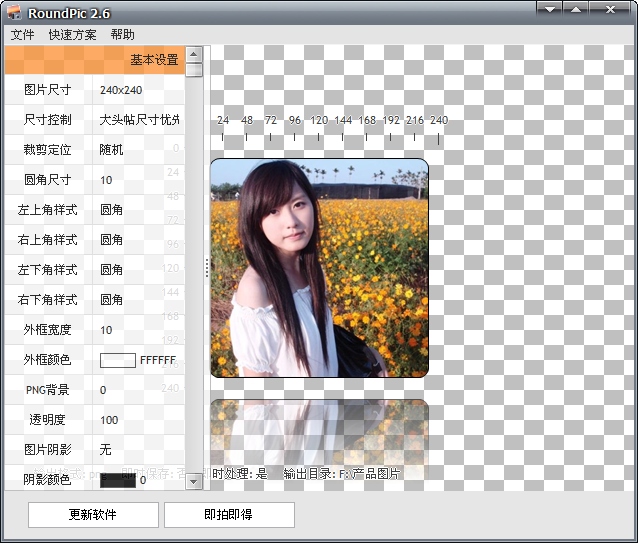Screen dimensions: 638x543
Task: Click the 裁剪定位 label
Action: (48, 150)
